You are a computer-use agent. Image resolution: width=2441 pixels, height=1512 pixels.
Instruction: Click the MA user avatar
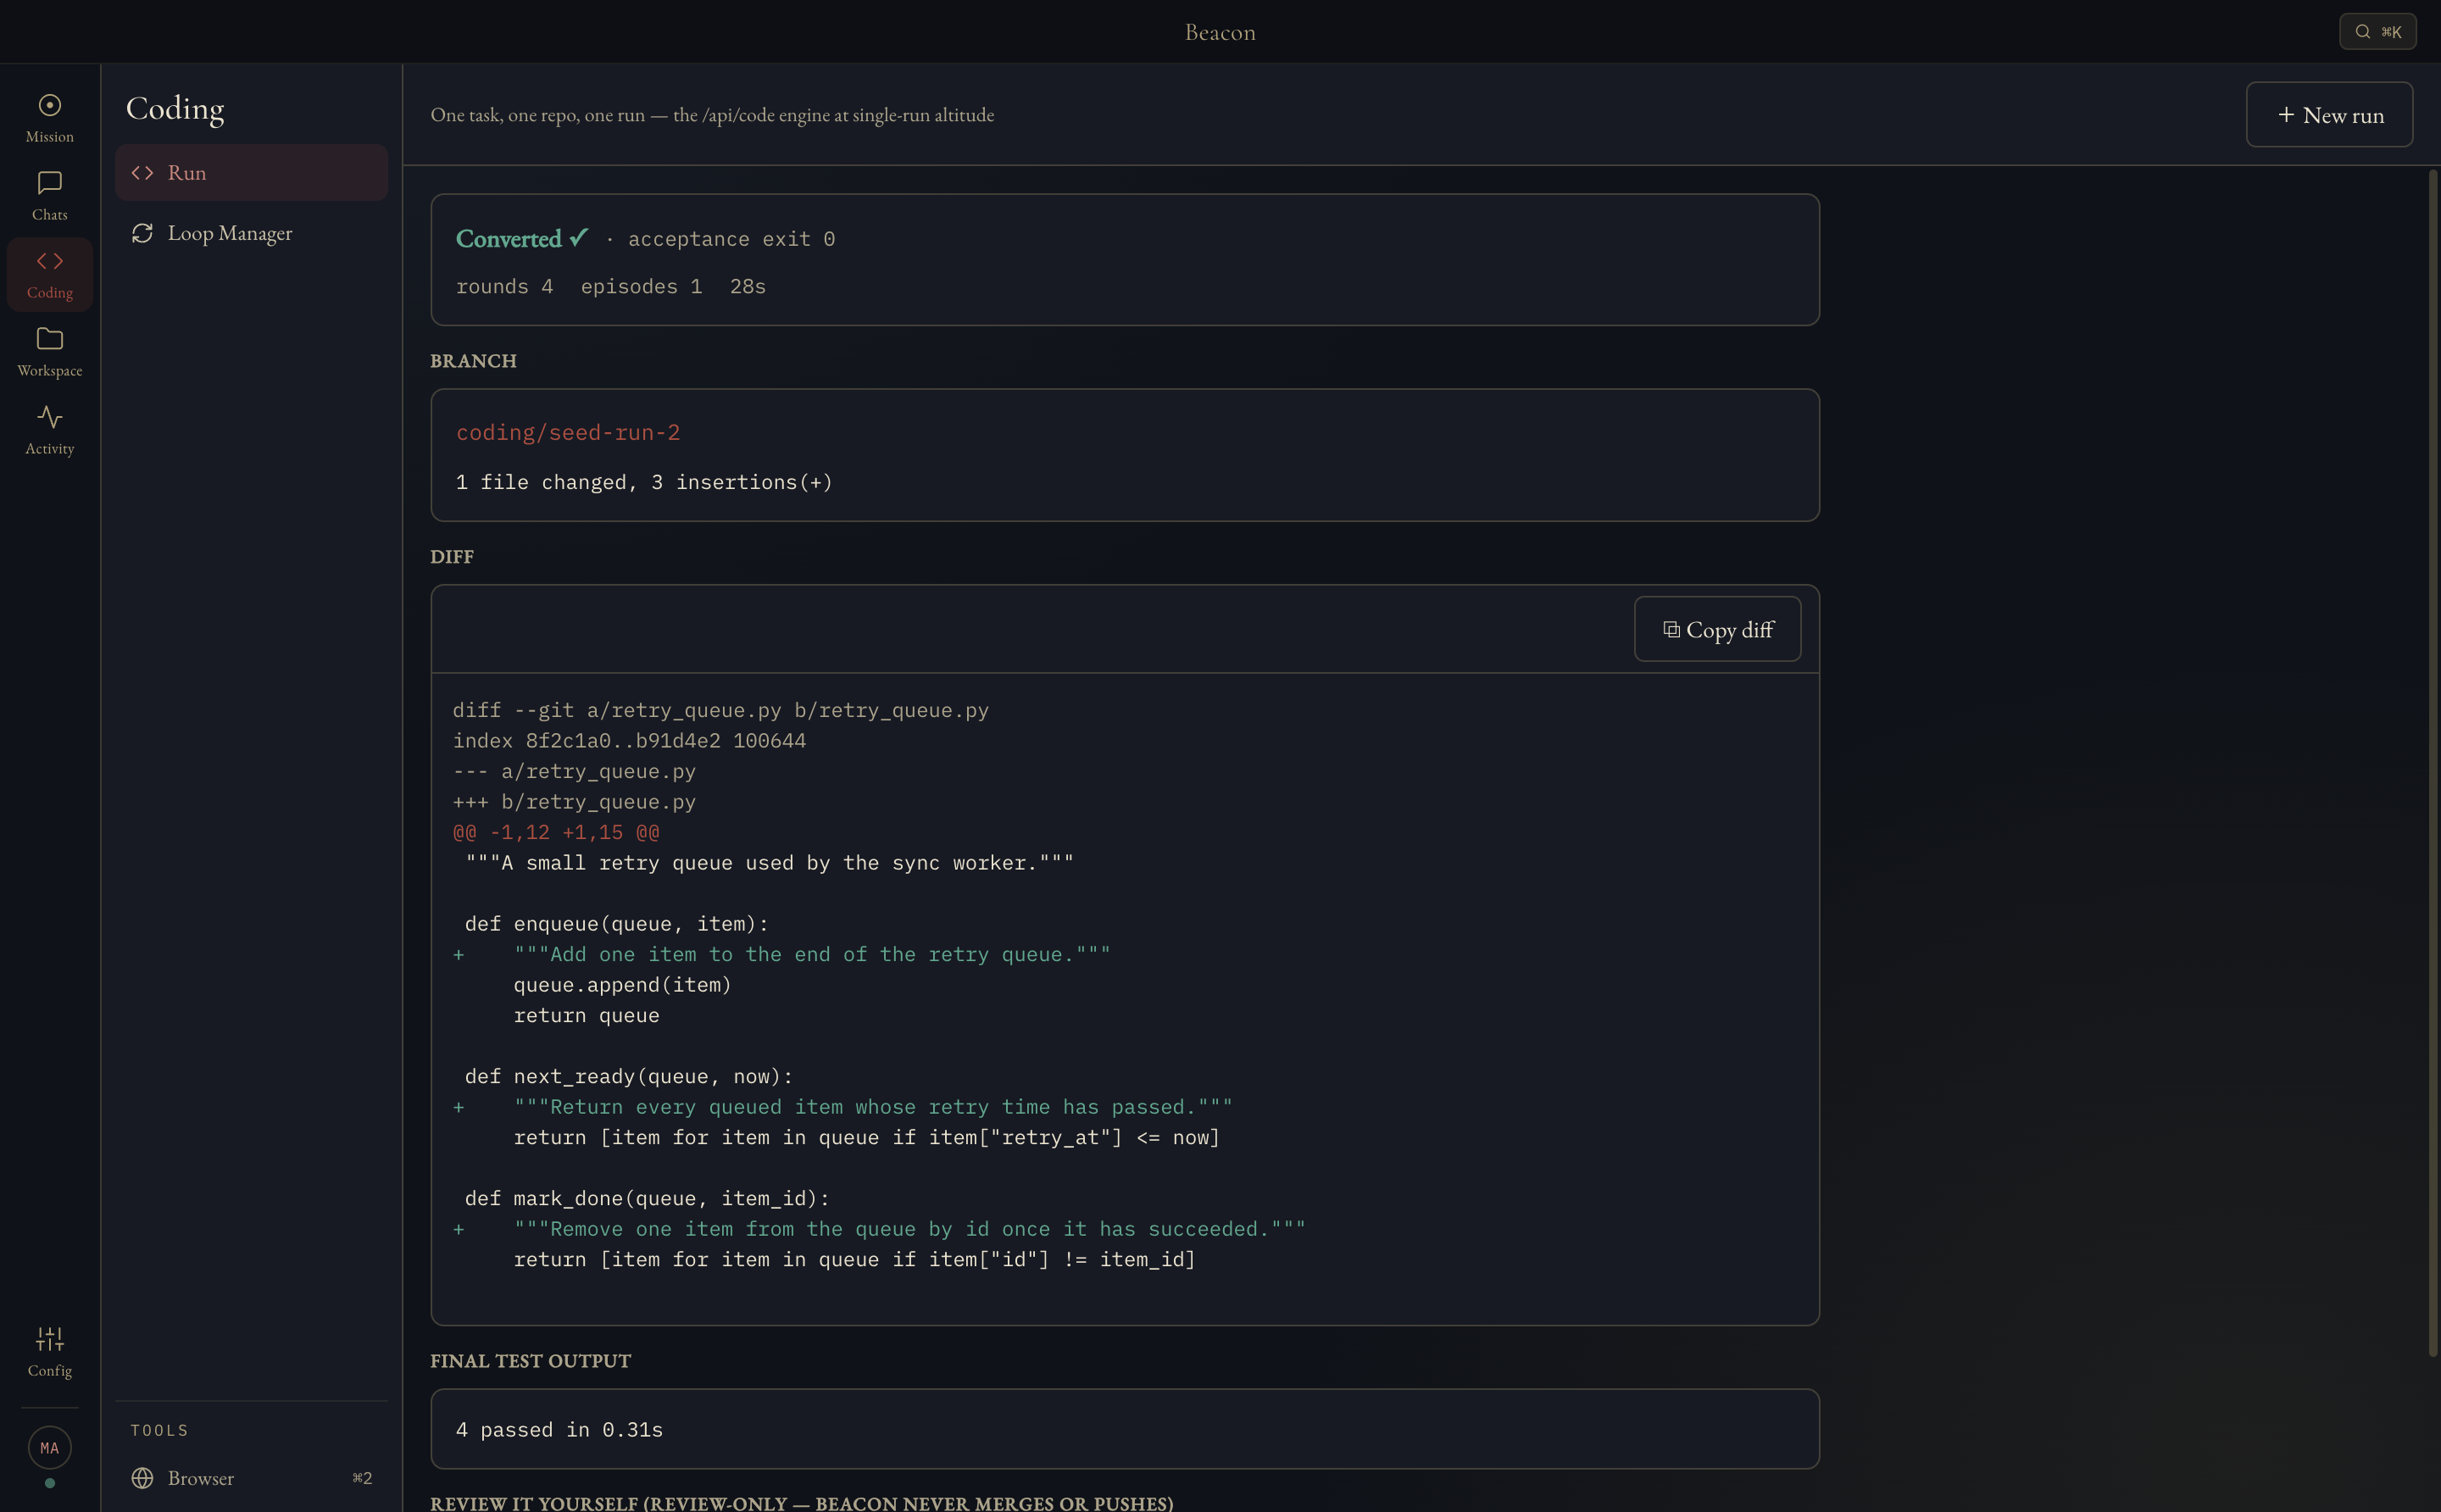tap(49, 1447)
